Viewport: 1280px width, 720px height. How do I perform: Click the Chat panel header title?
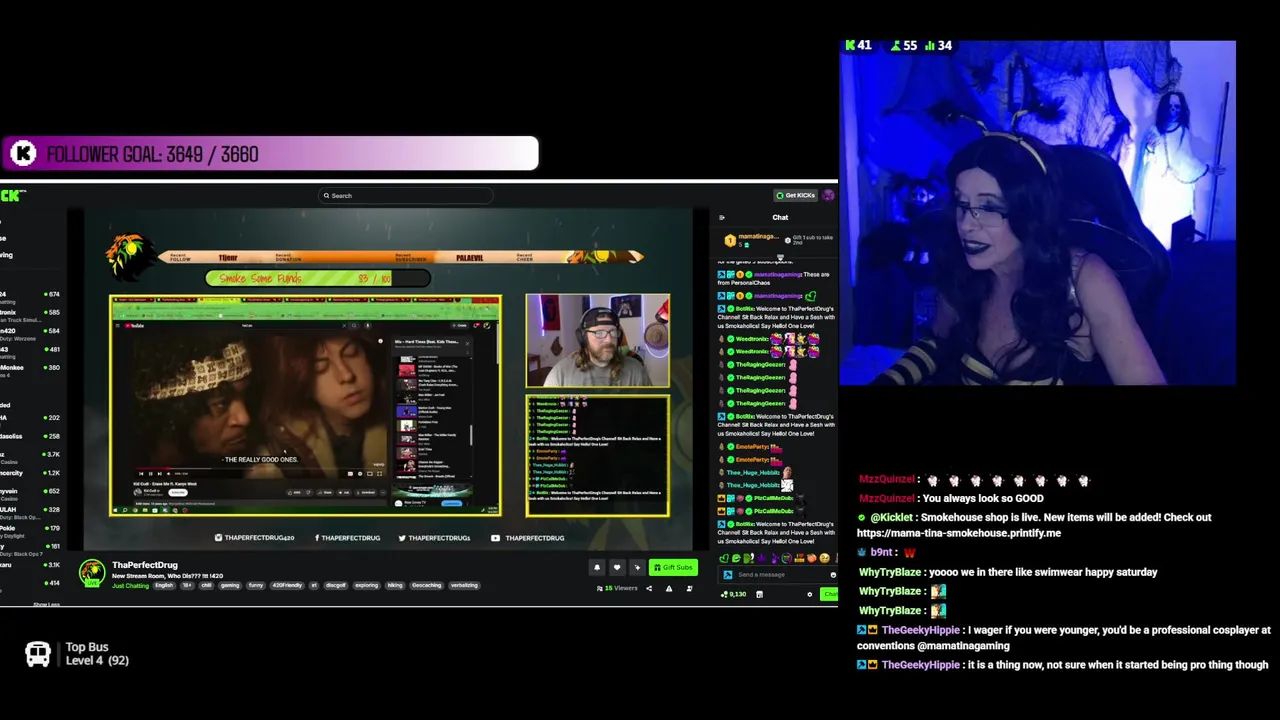(780, 217)
